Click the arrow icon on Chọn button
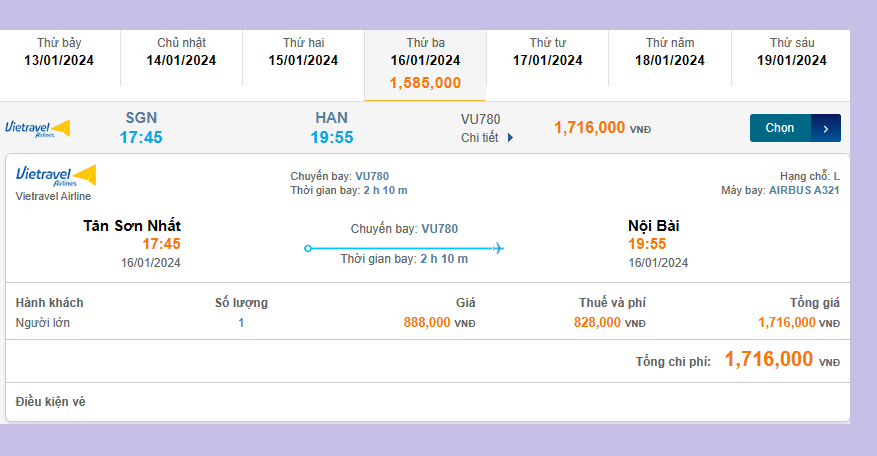The height and width of the screenshot is (456, 877). 825,128
